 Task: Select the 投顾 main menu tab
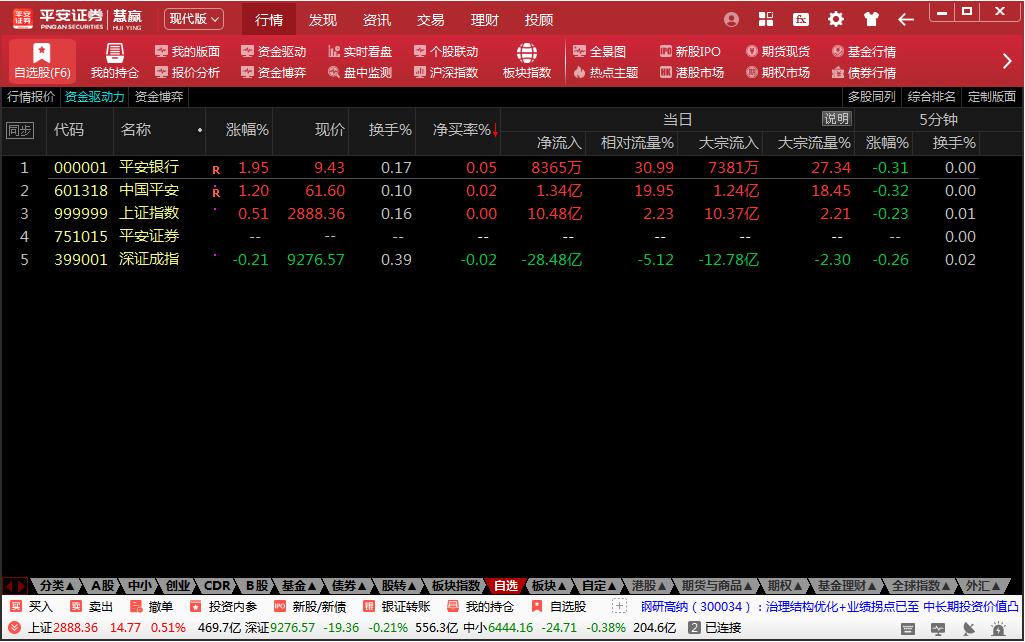tap(539, 20)
